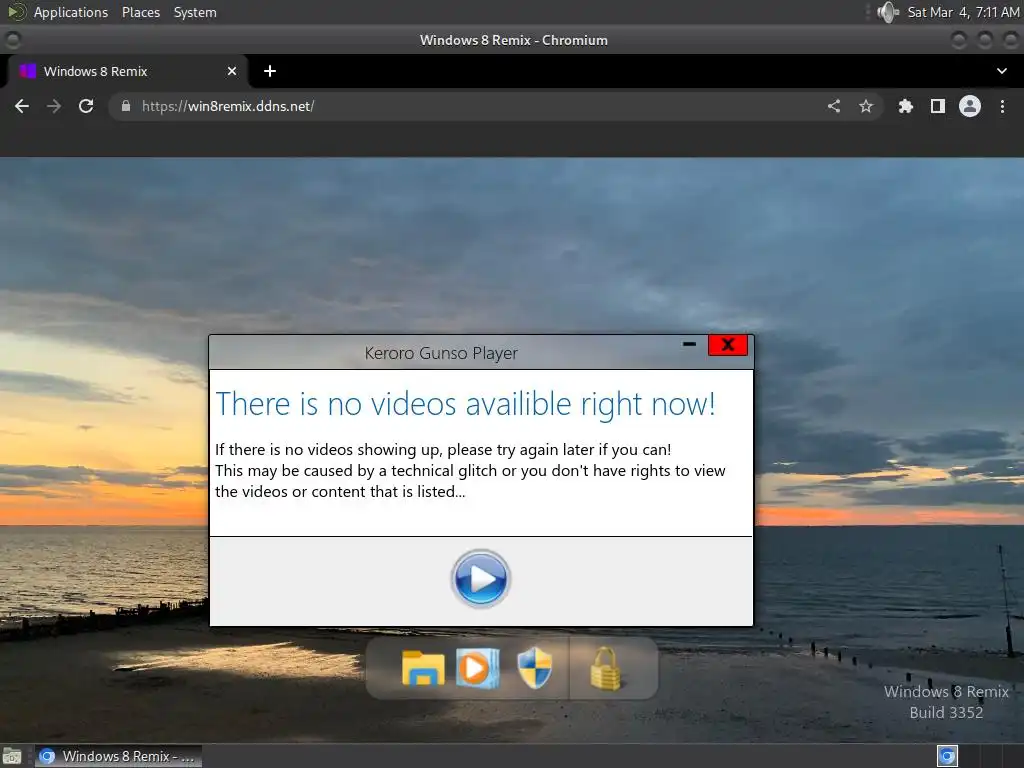View site security padlock info
Image resolution: width=1024 pixels, height=768 pixels.
point(126,106)
